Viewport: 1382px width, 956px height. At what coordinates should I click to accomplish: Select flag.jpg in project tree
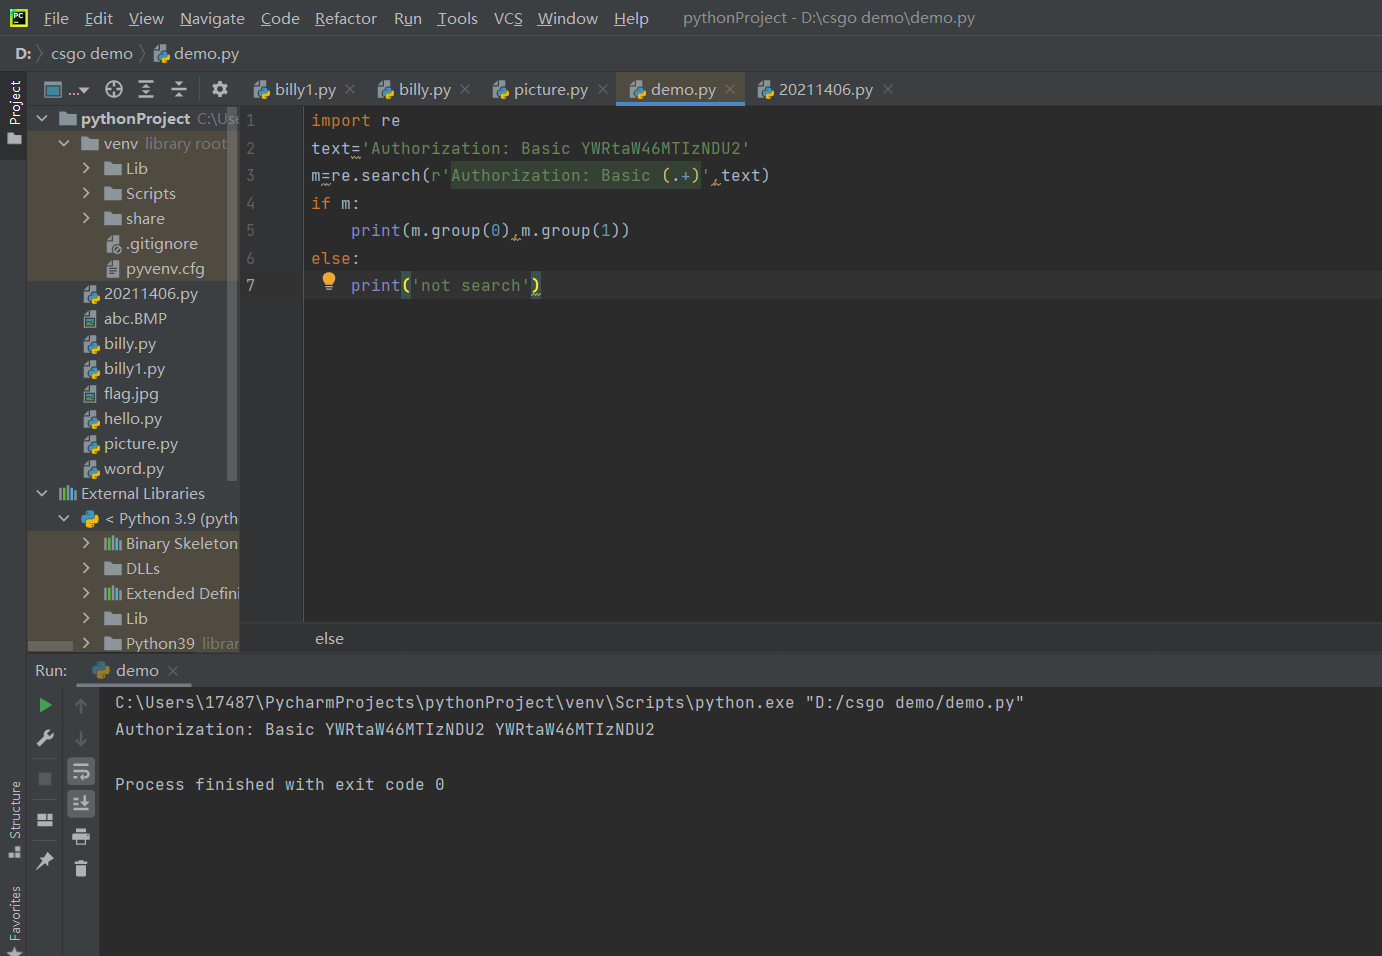click(x=121, y=393)
